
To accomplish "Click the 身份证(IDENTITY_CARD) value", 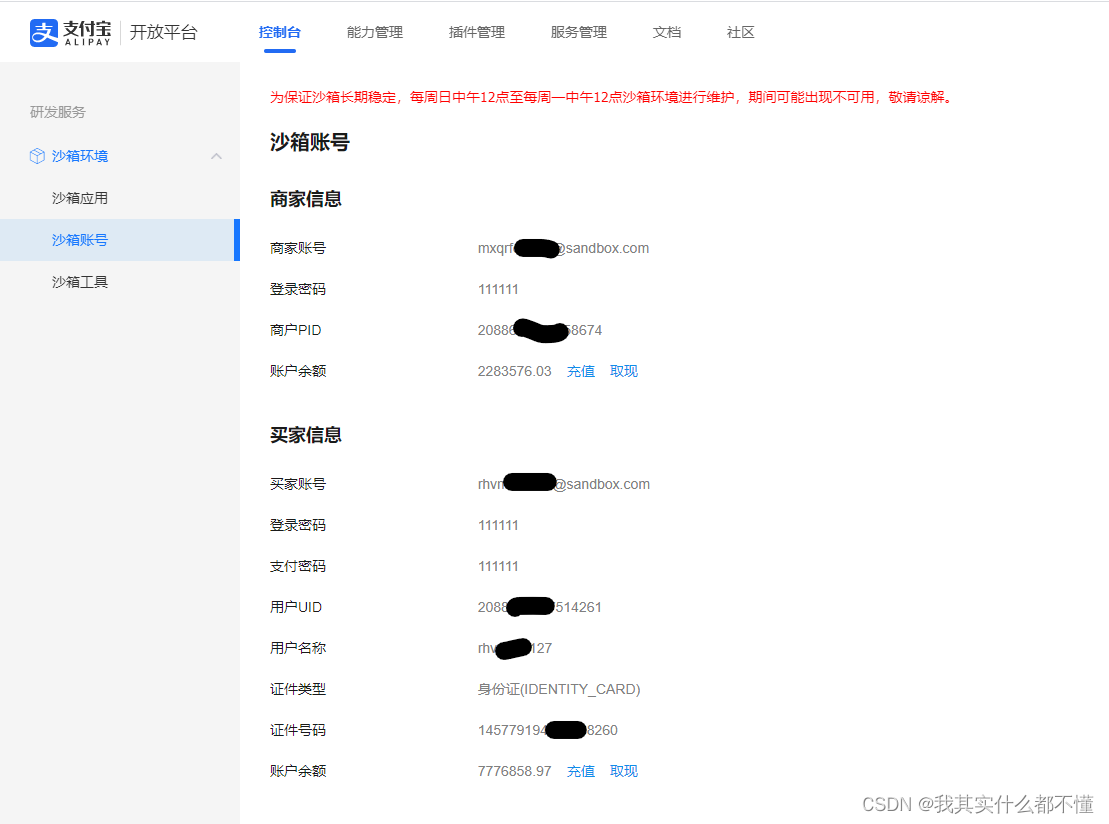I will 559,689.
